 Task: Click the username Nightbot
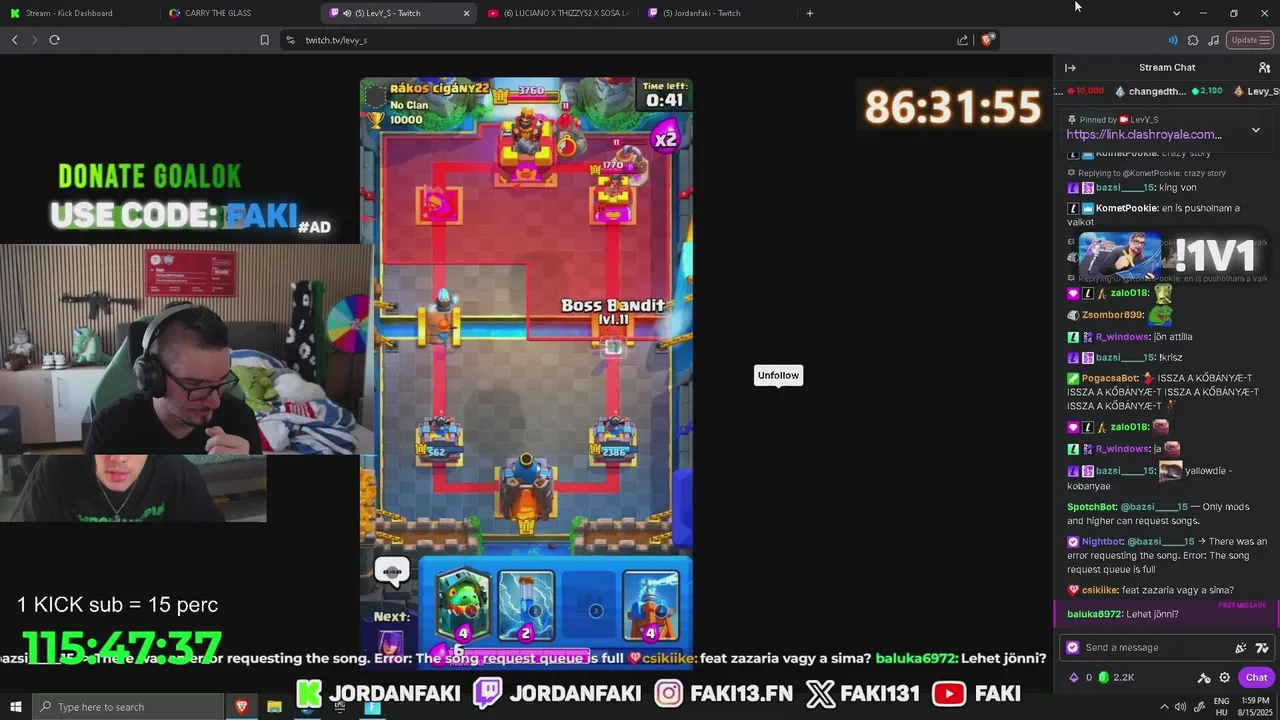coord(1103,541)
